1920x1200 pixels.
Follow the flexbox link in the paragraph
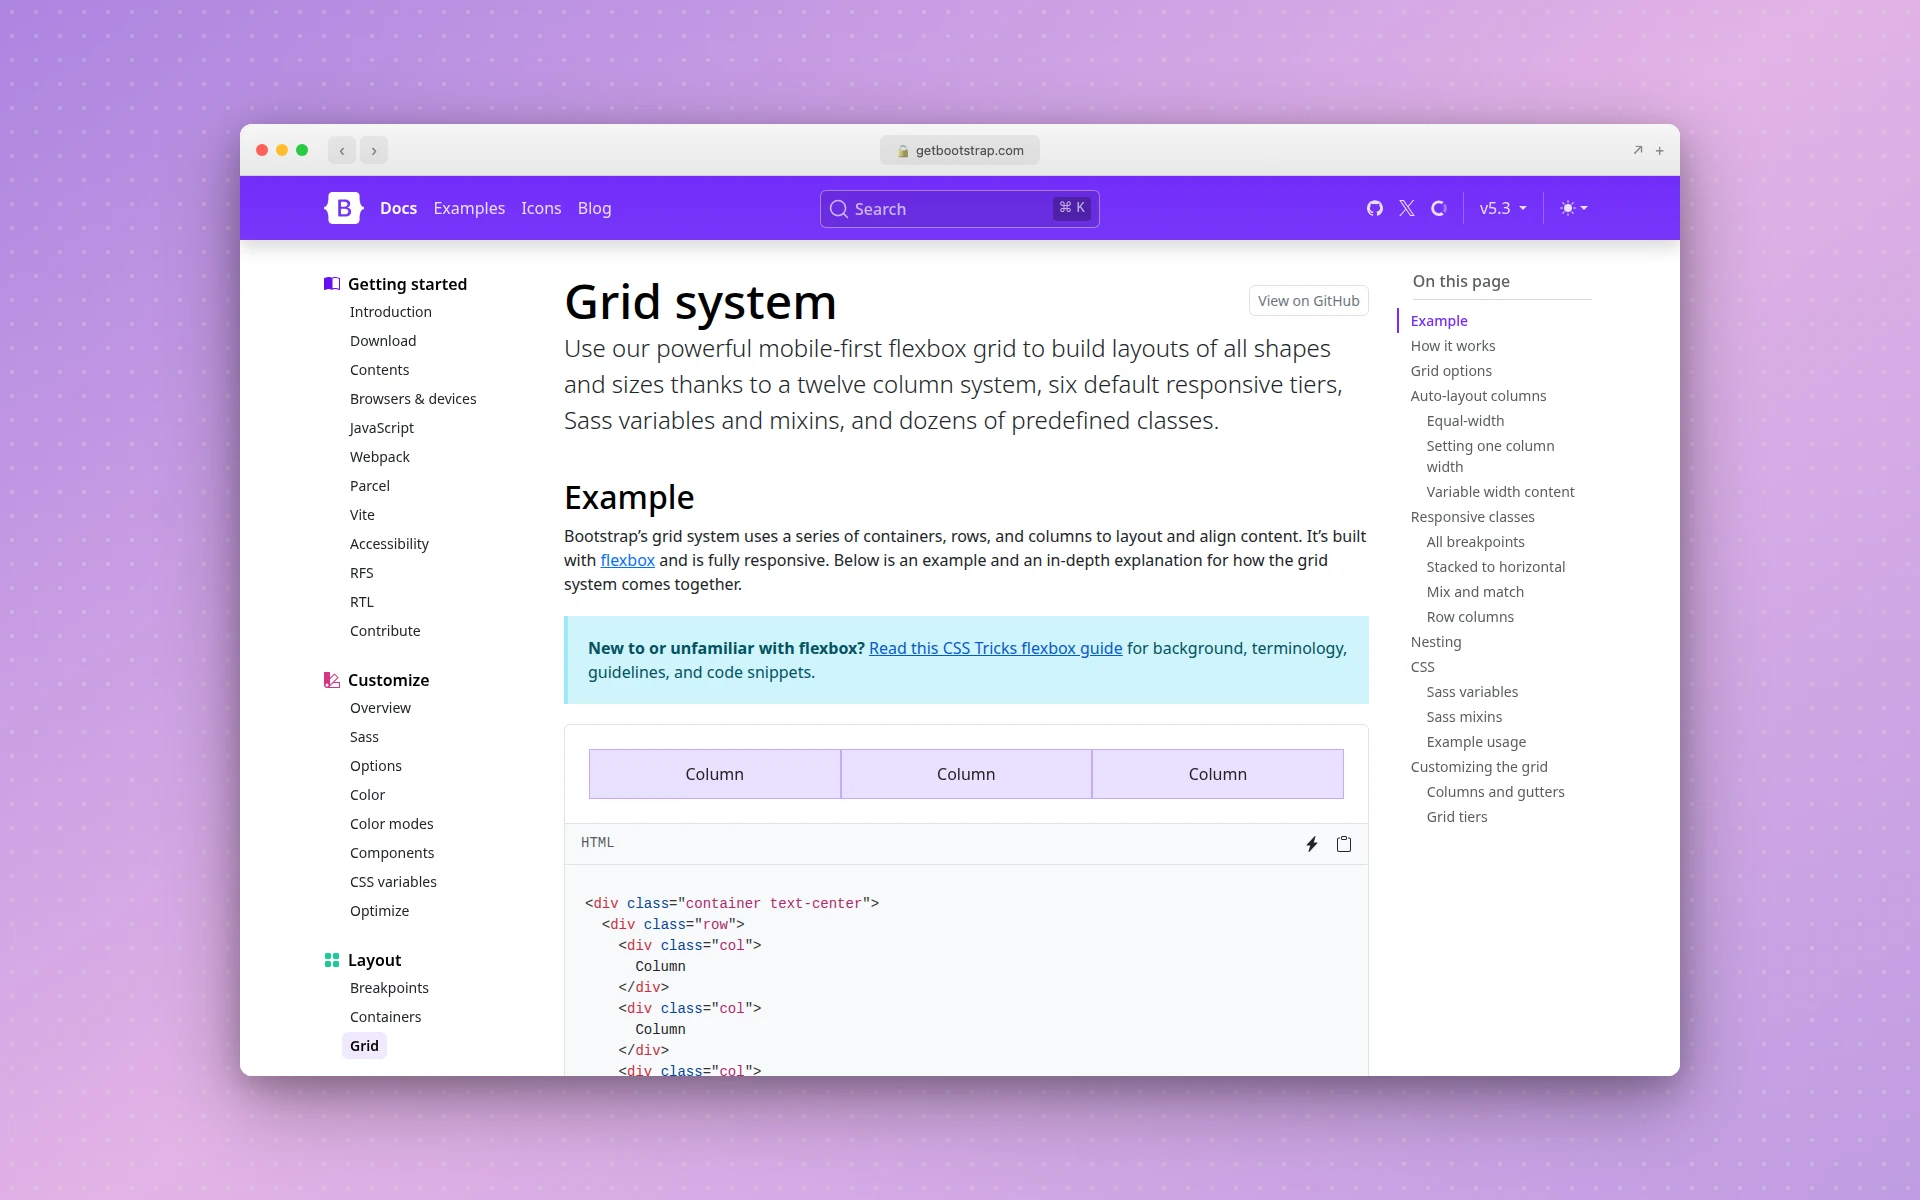[627, 560]
